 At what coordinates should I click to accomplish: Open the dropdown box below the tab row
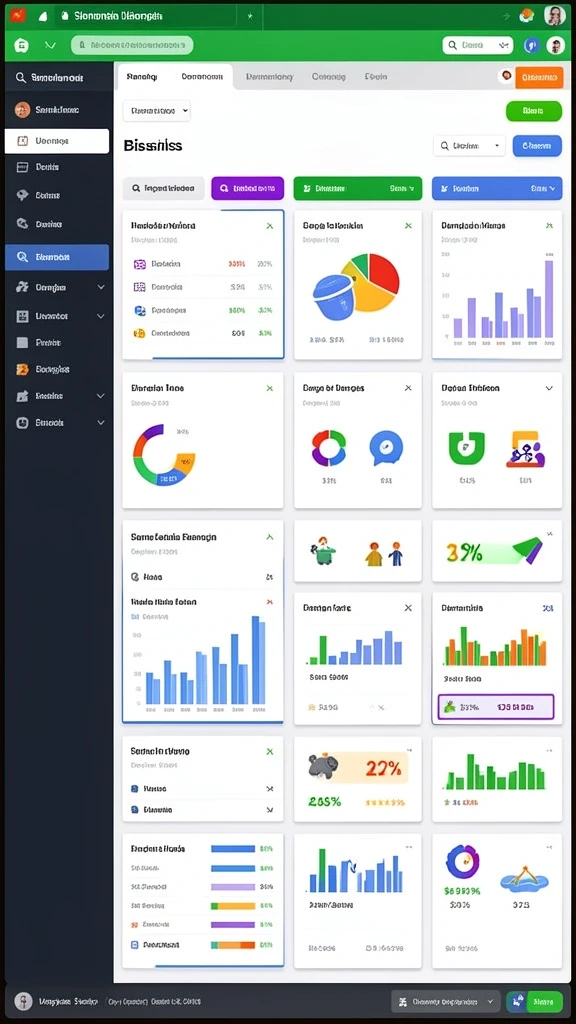[157, 111]
